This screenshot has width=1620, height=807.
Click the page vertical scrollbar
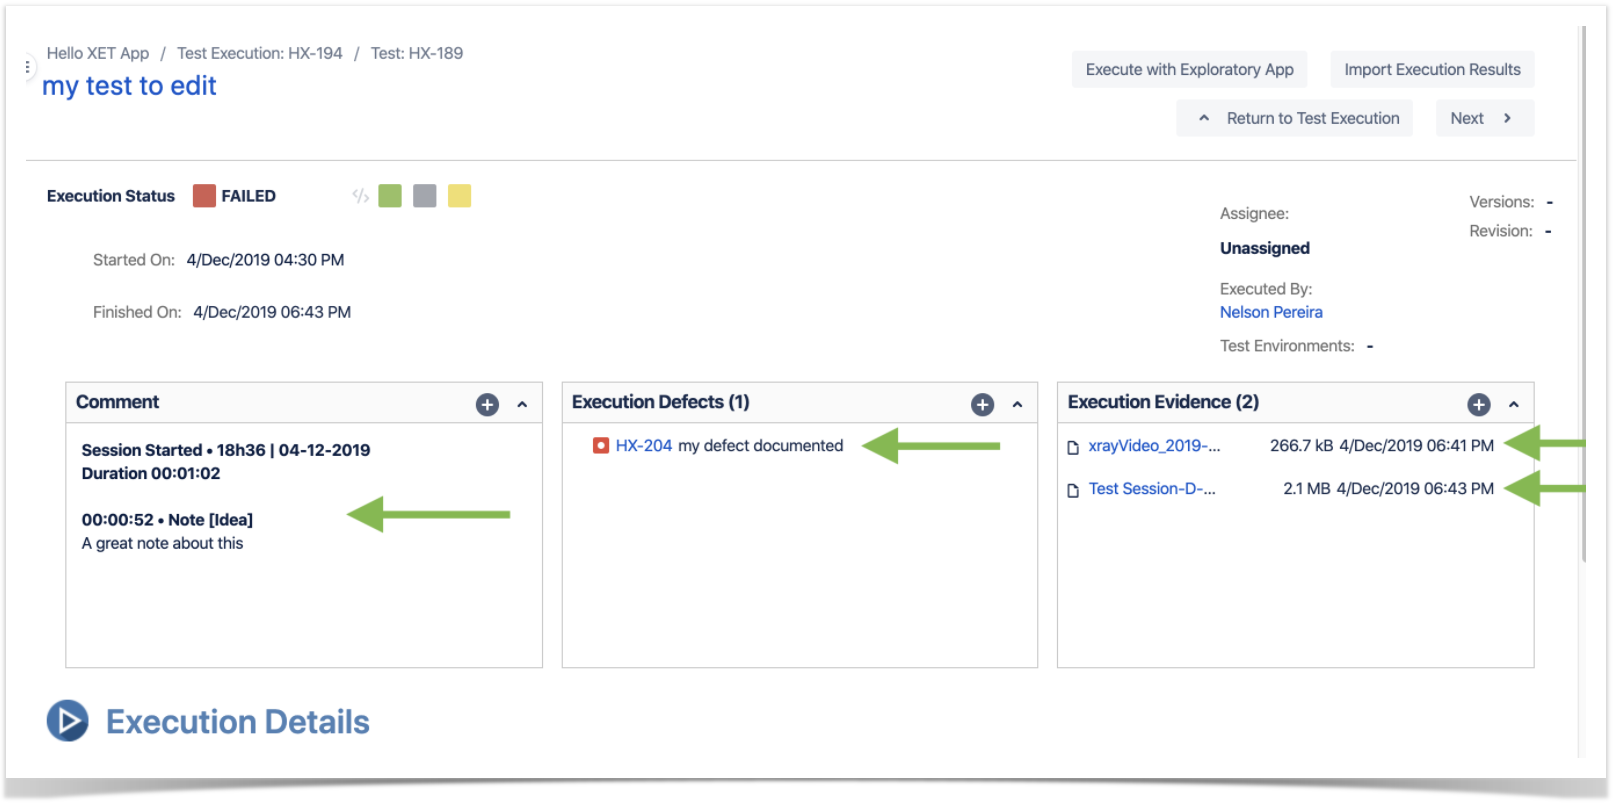click(1583, 295)
